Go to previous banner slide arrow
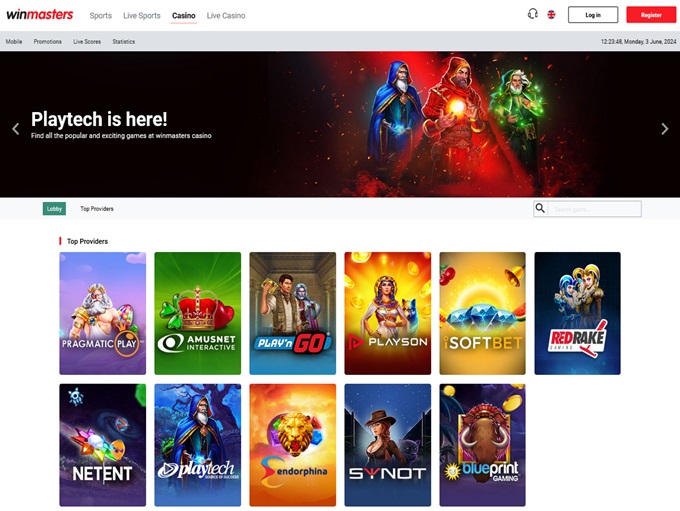Viewport: 680px width, 511px height. [15, 129]
